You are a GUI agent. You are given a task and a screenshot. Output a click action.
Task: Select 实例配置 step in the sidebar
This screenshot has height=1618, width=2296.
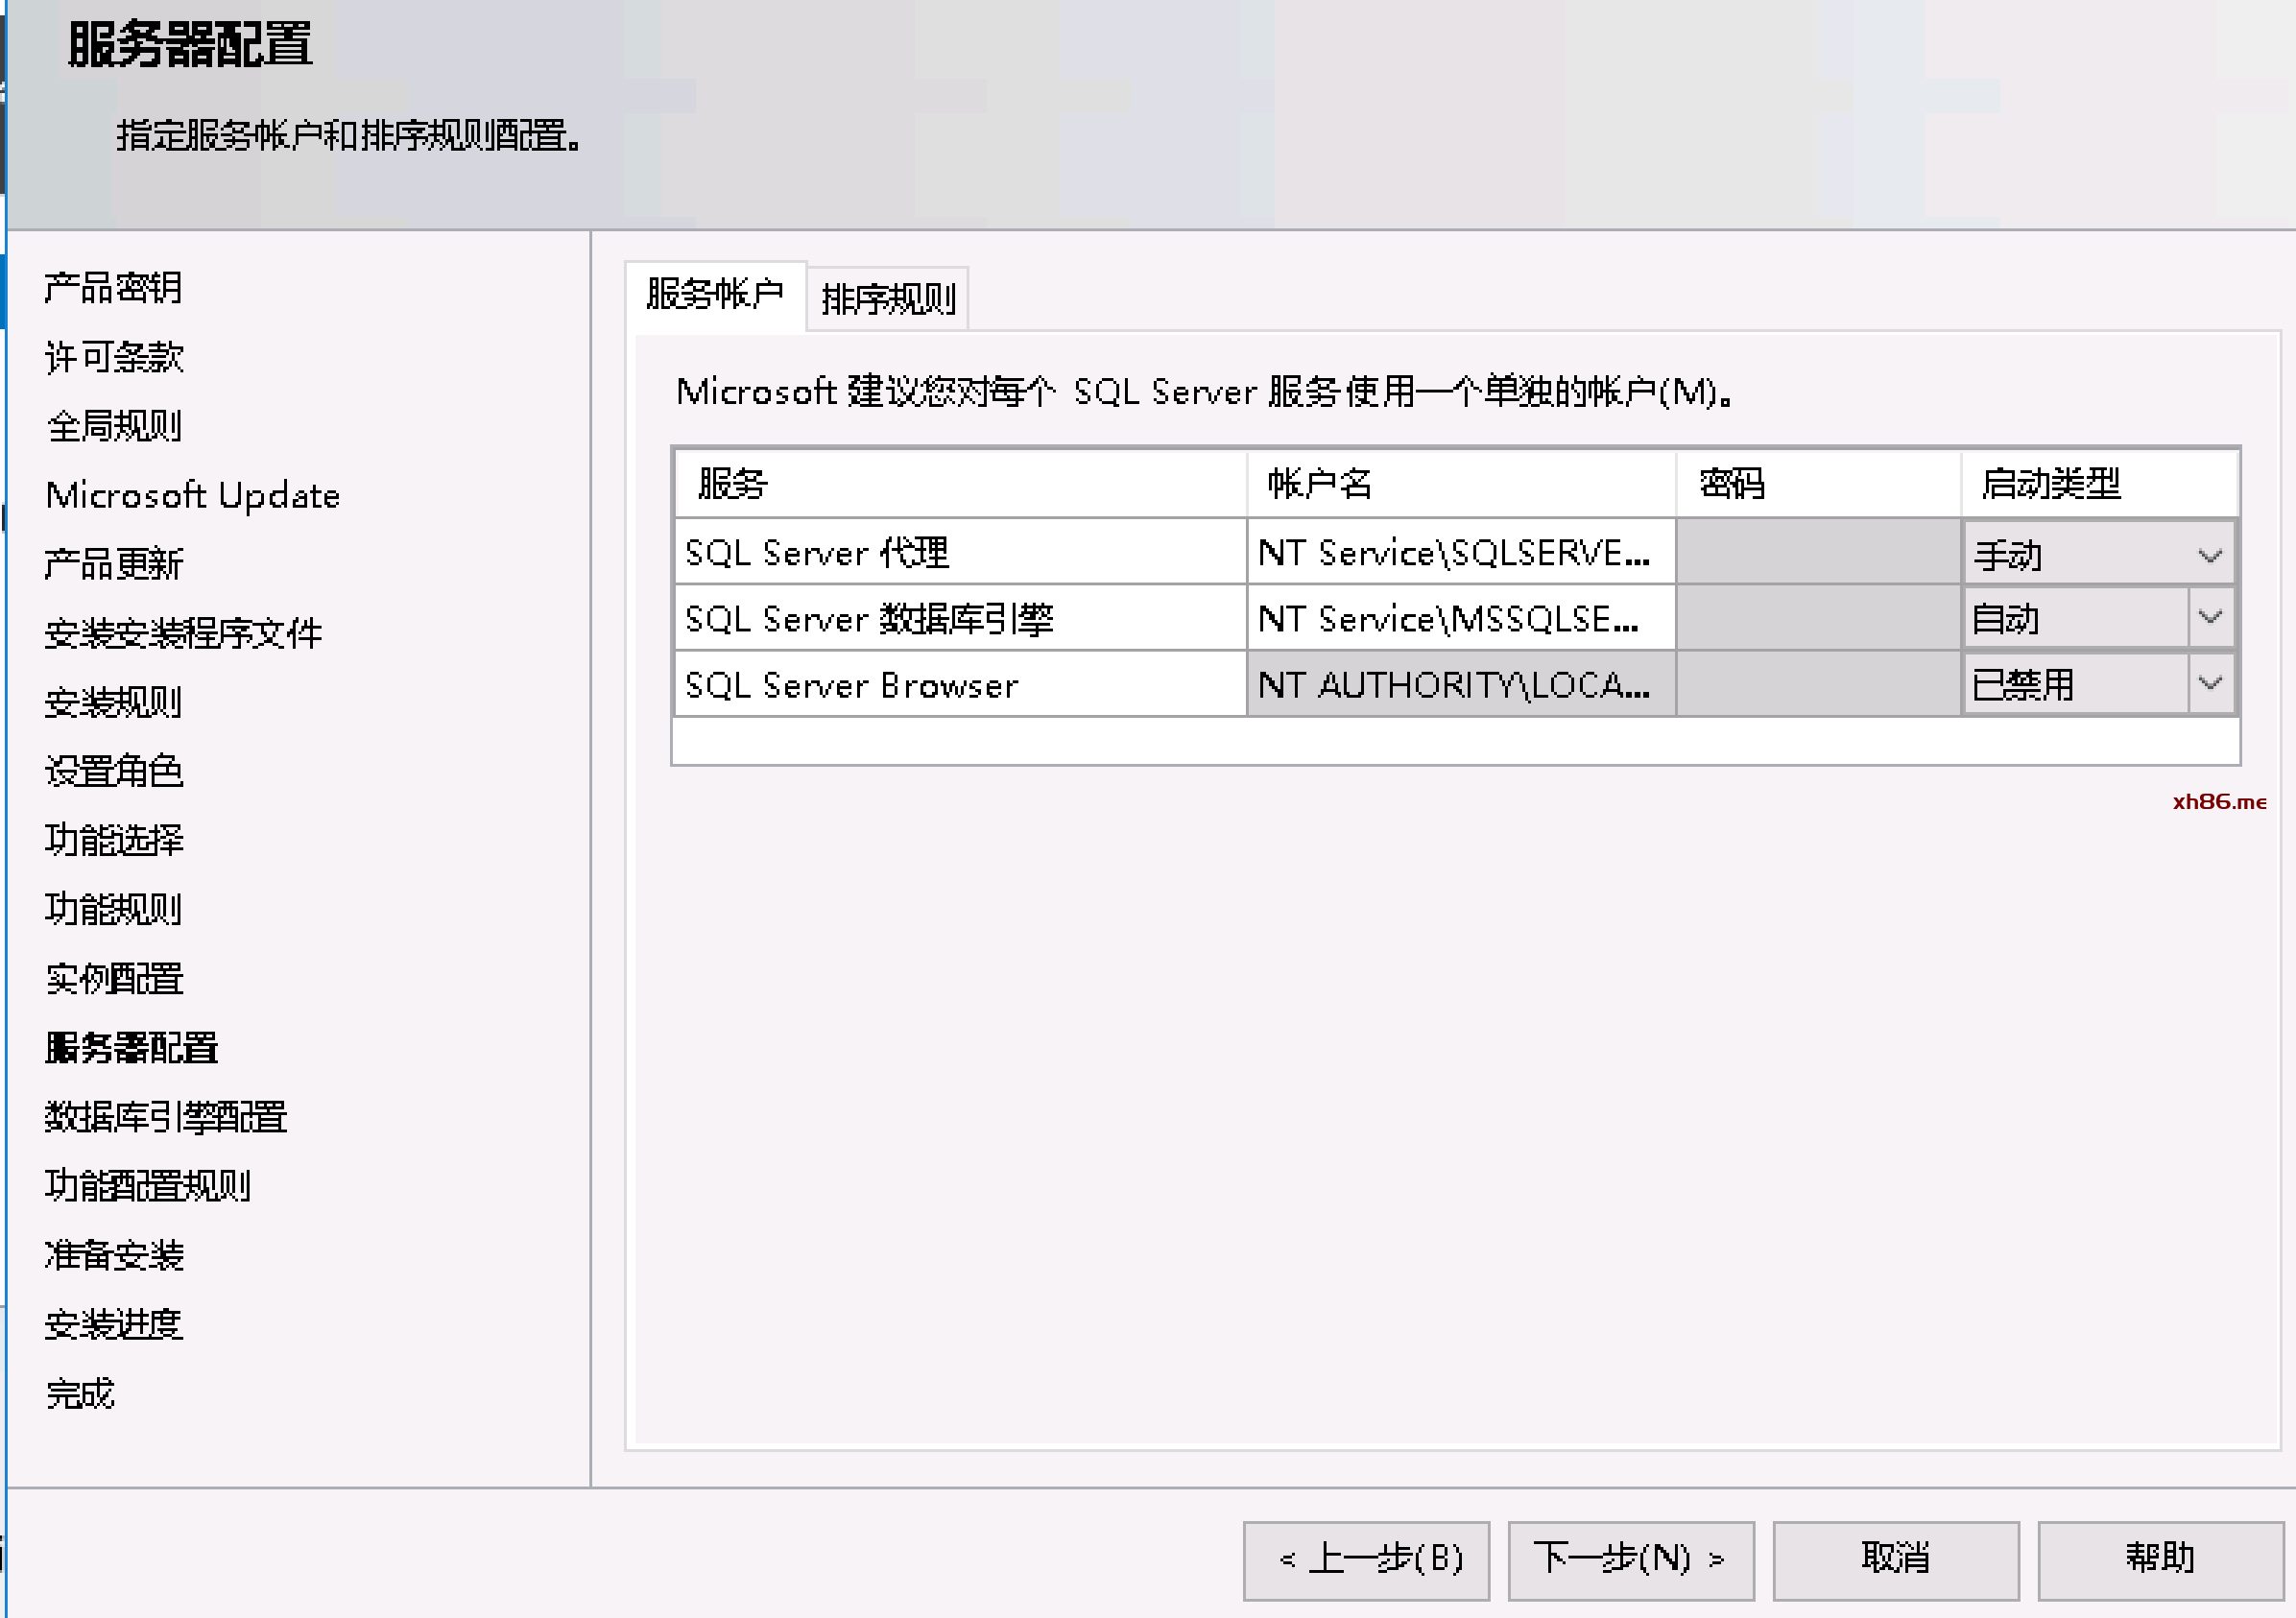point(114,978)
